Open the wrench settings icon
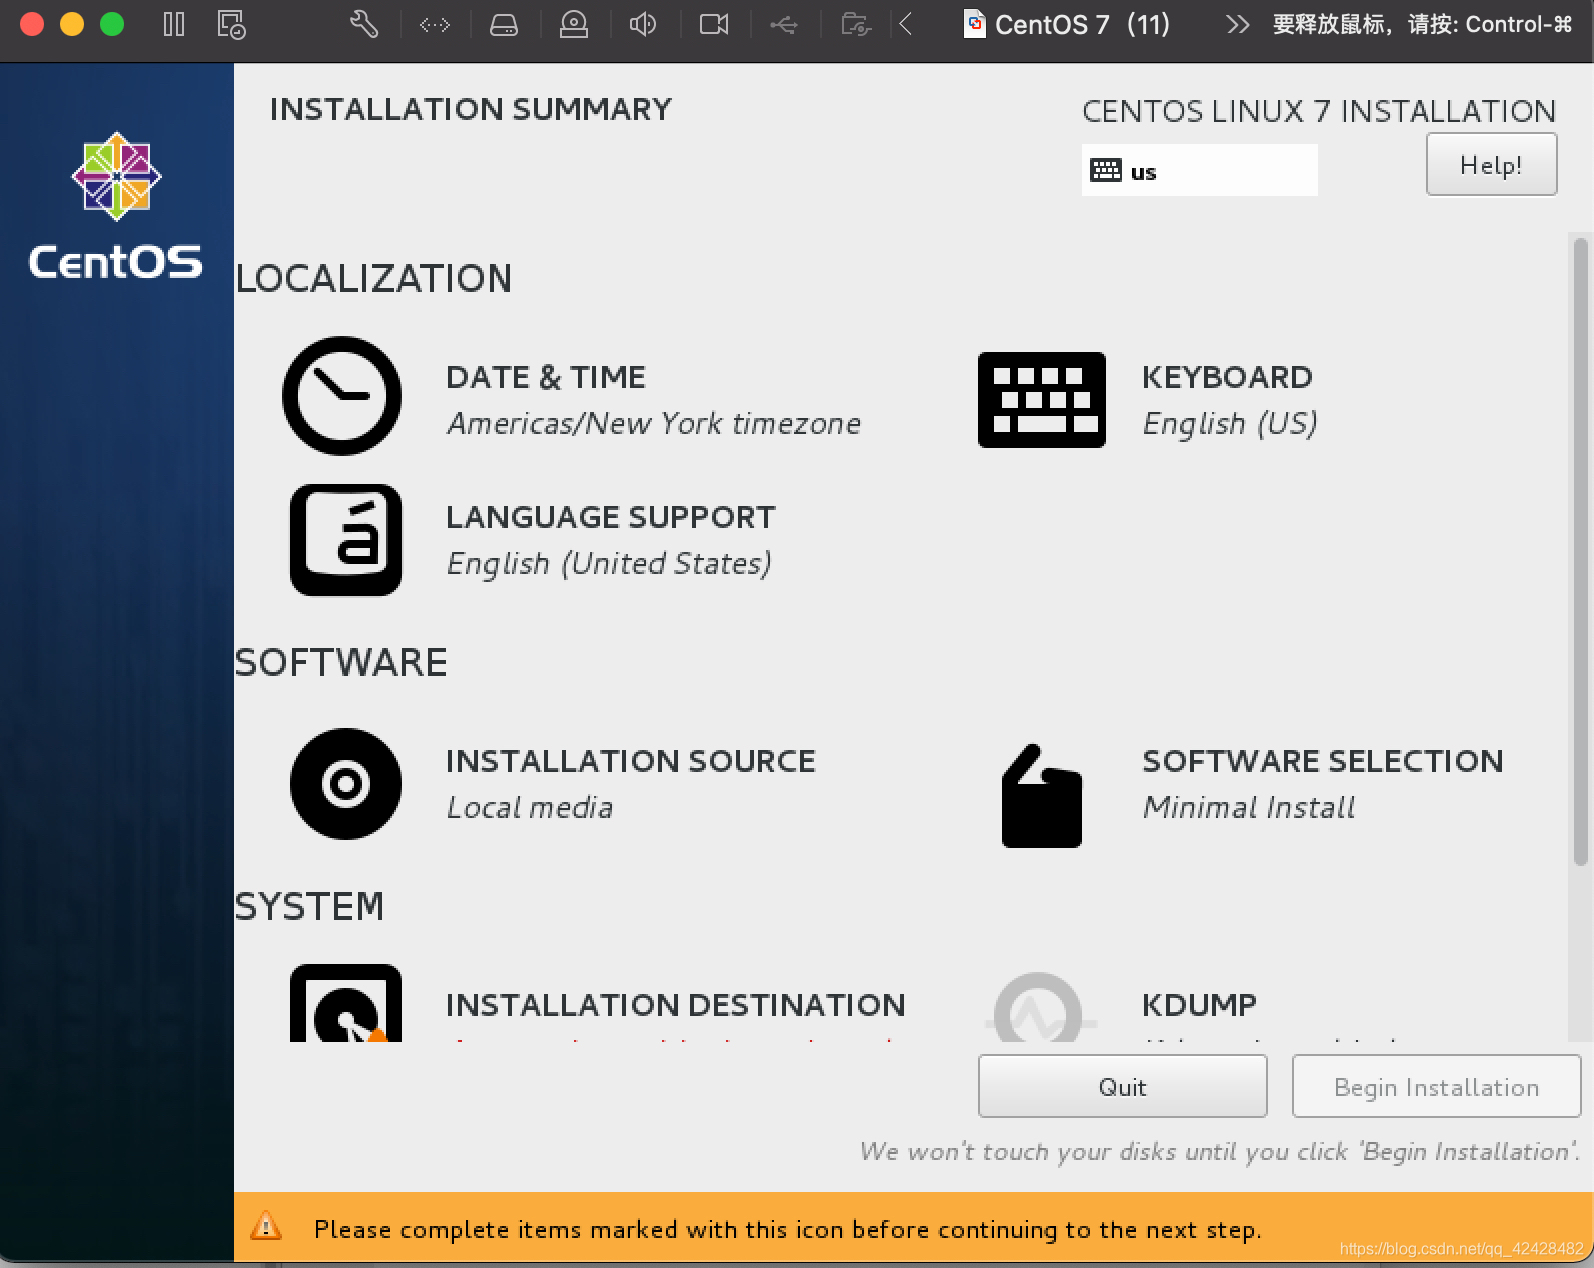The width and height of the screenshot is (1594, 1268). point(364,24)
